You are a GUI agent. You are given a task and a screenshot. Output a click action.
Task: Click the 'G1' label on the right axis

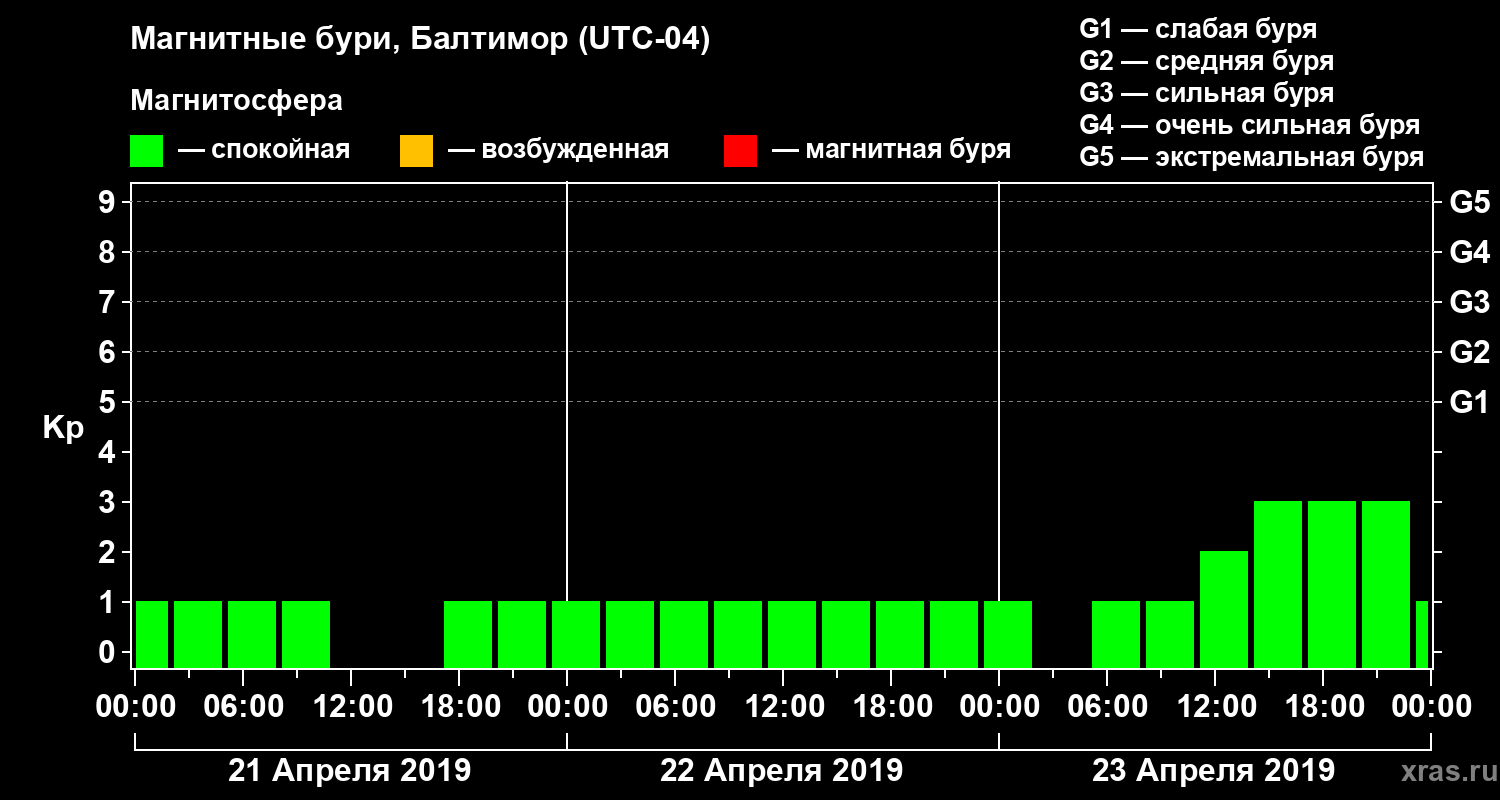pyautogui.click(x=1470, y=403)
